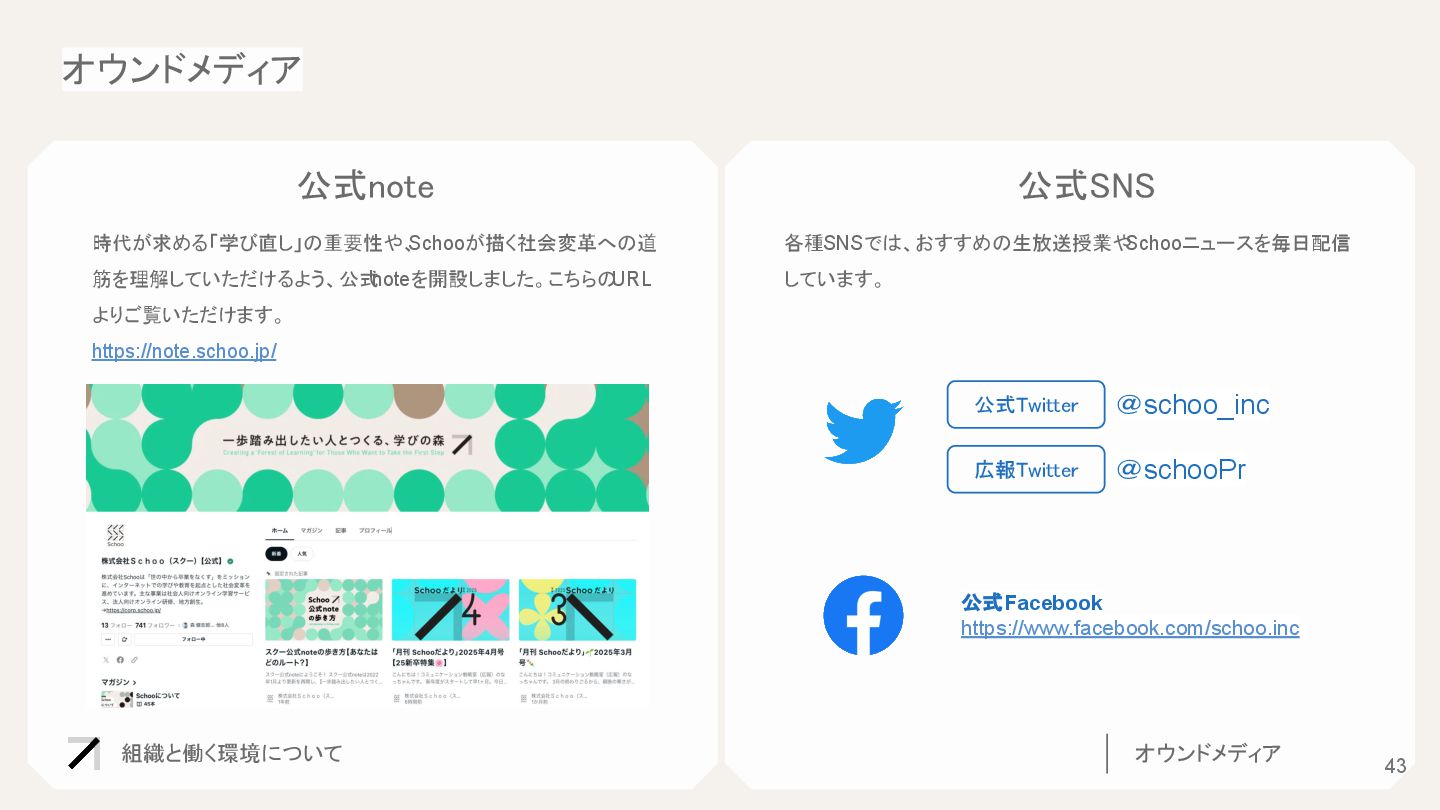The height and width of the screenshot is (810, 1440).
Task: Click the 広報Twitter button
Action: (x=1026, y=469)
